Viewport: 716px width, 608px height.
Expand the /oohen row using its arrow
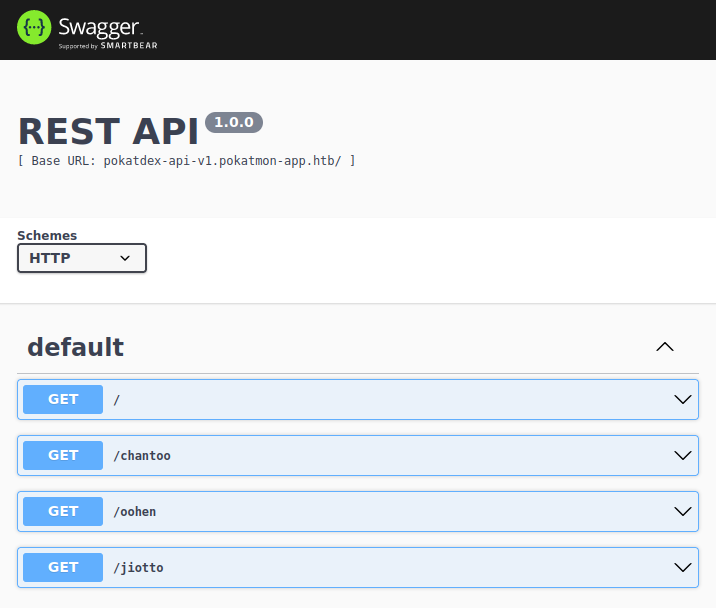click(683, 511)
